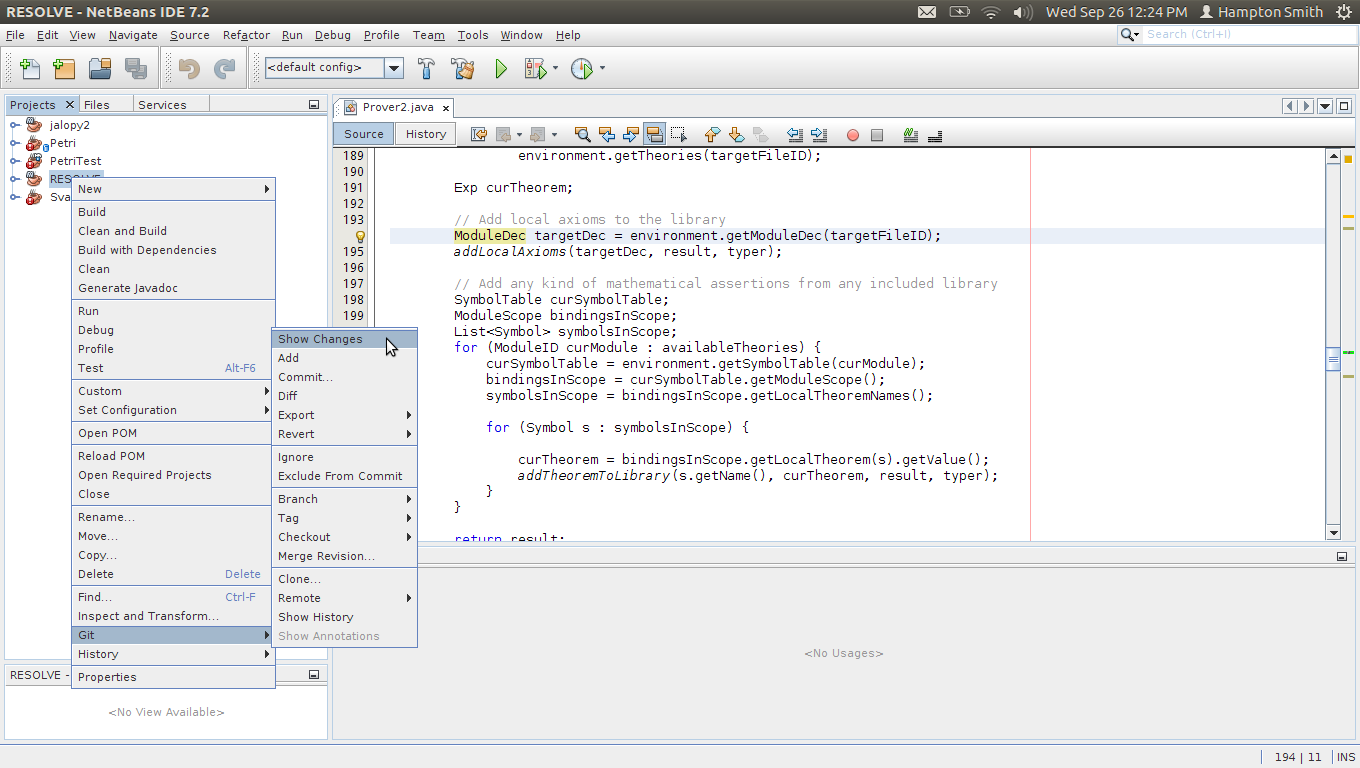Maximize the editor window button
Screen dimensions: 1360x768
1344,106
